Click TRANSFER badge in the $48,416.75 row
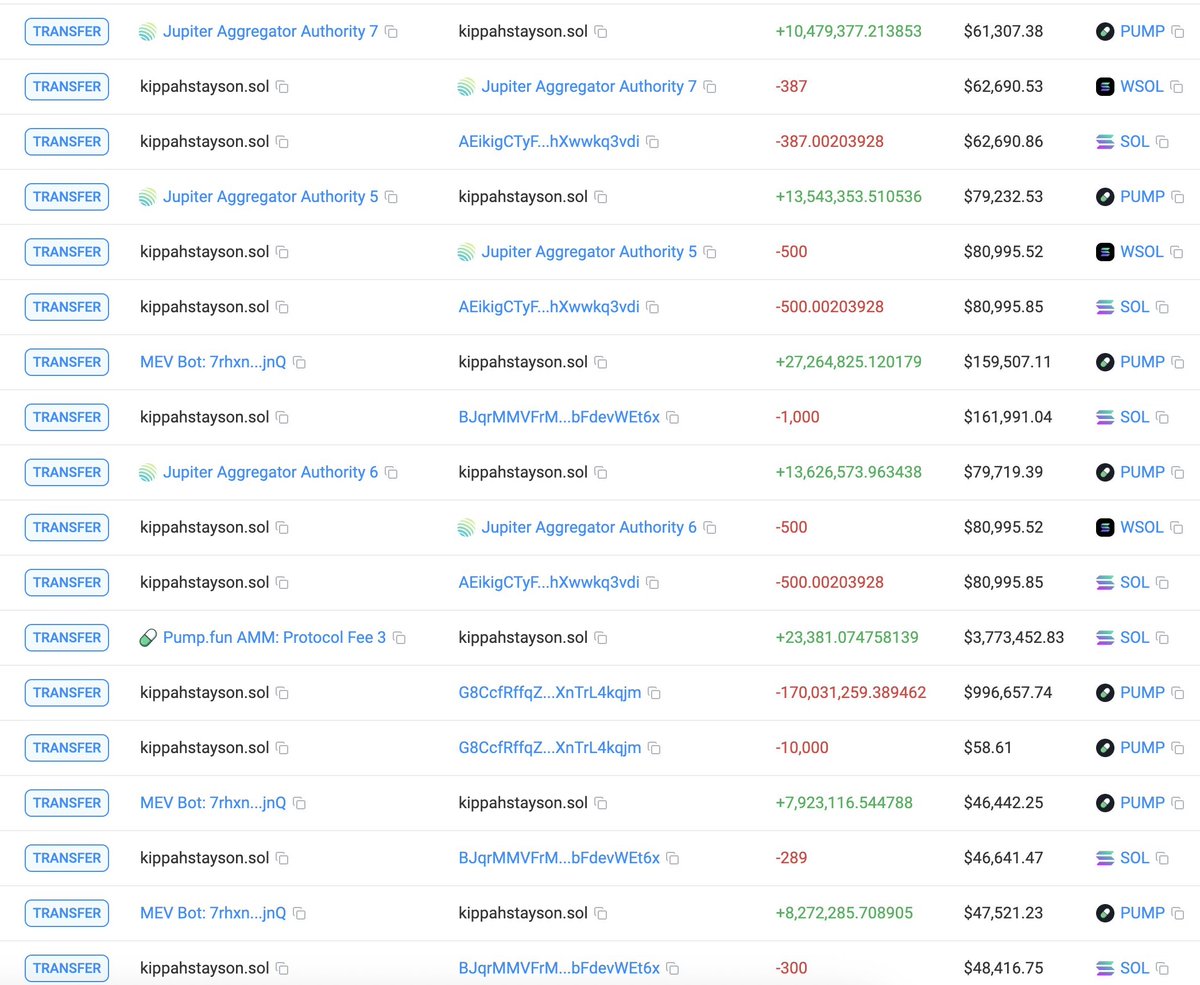Screen dimensions: 1200x985 (67, 968)
